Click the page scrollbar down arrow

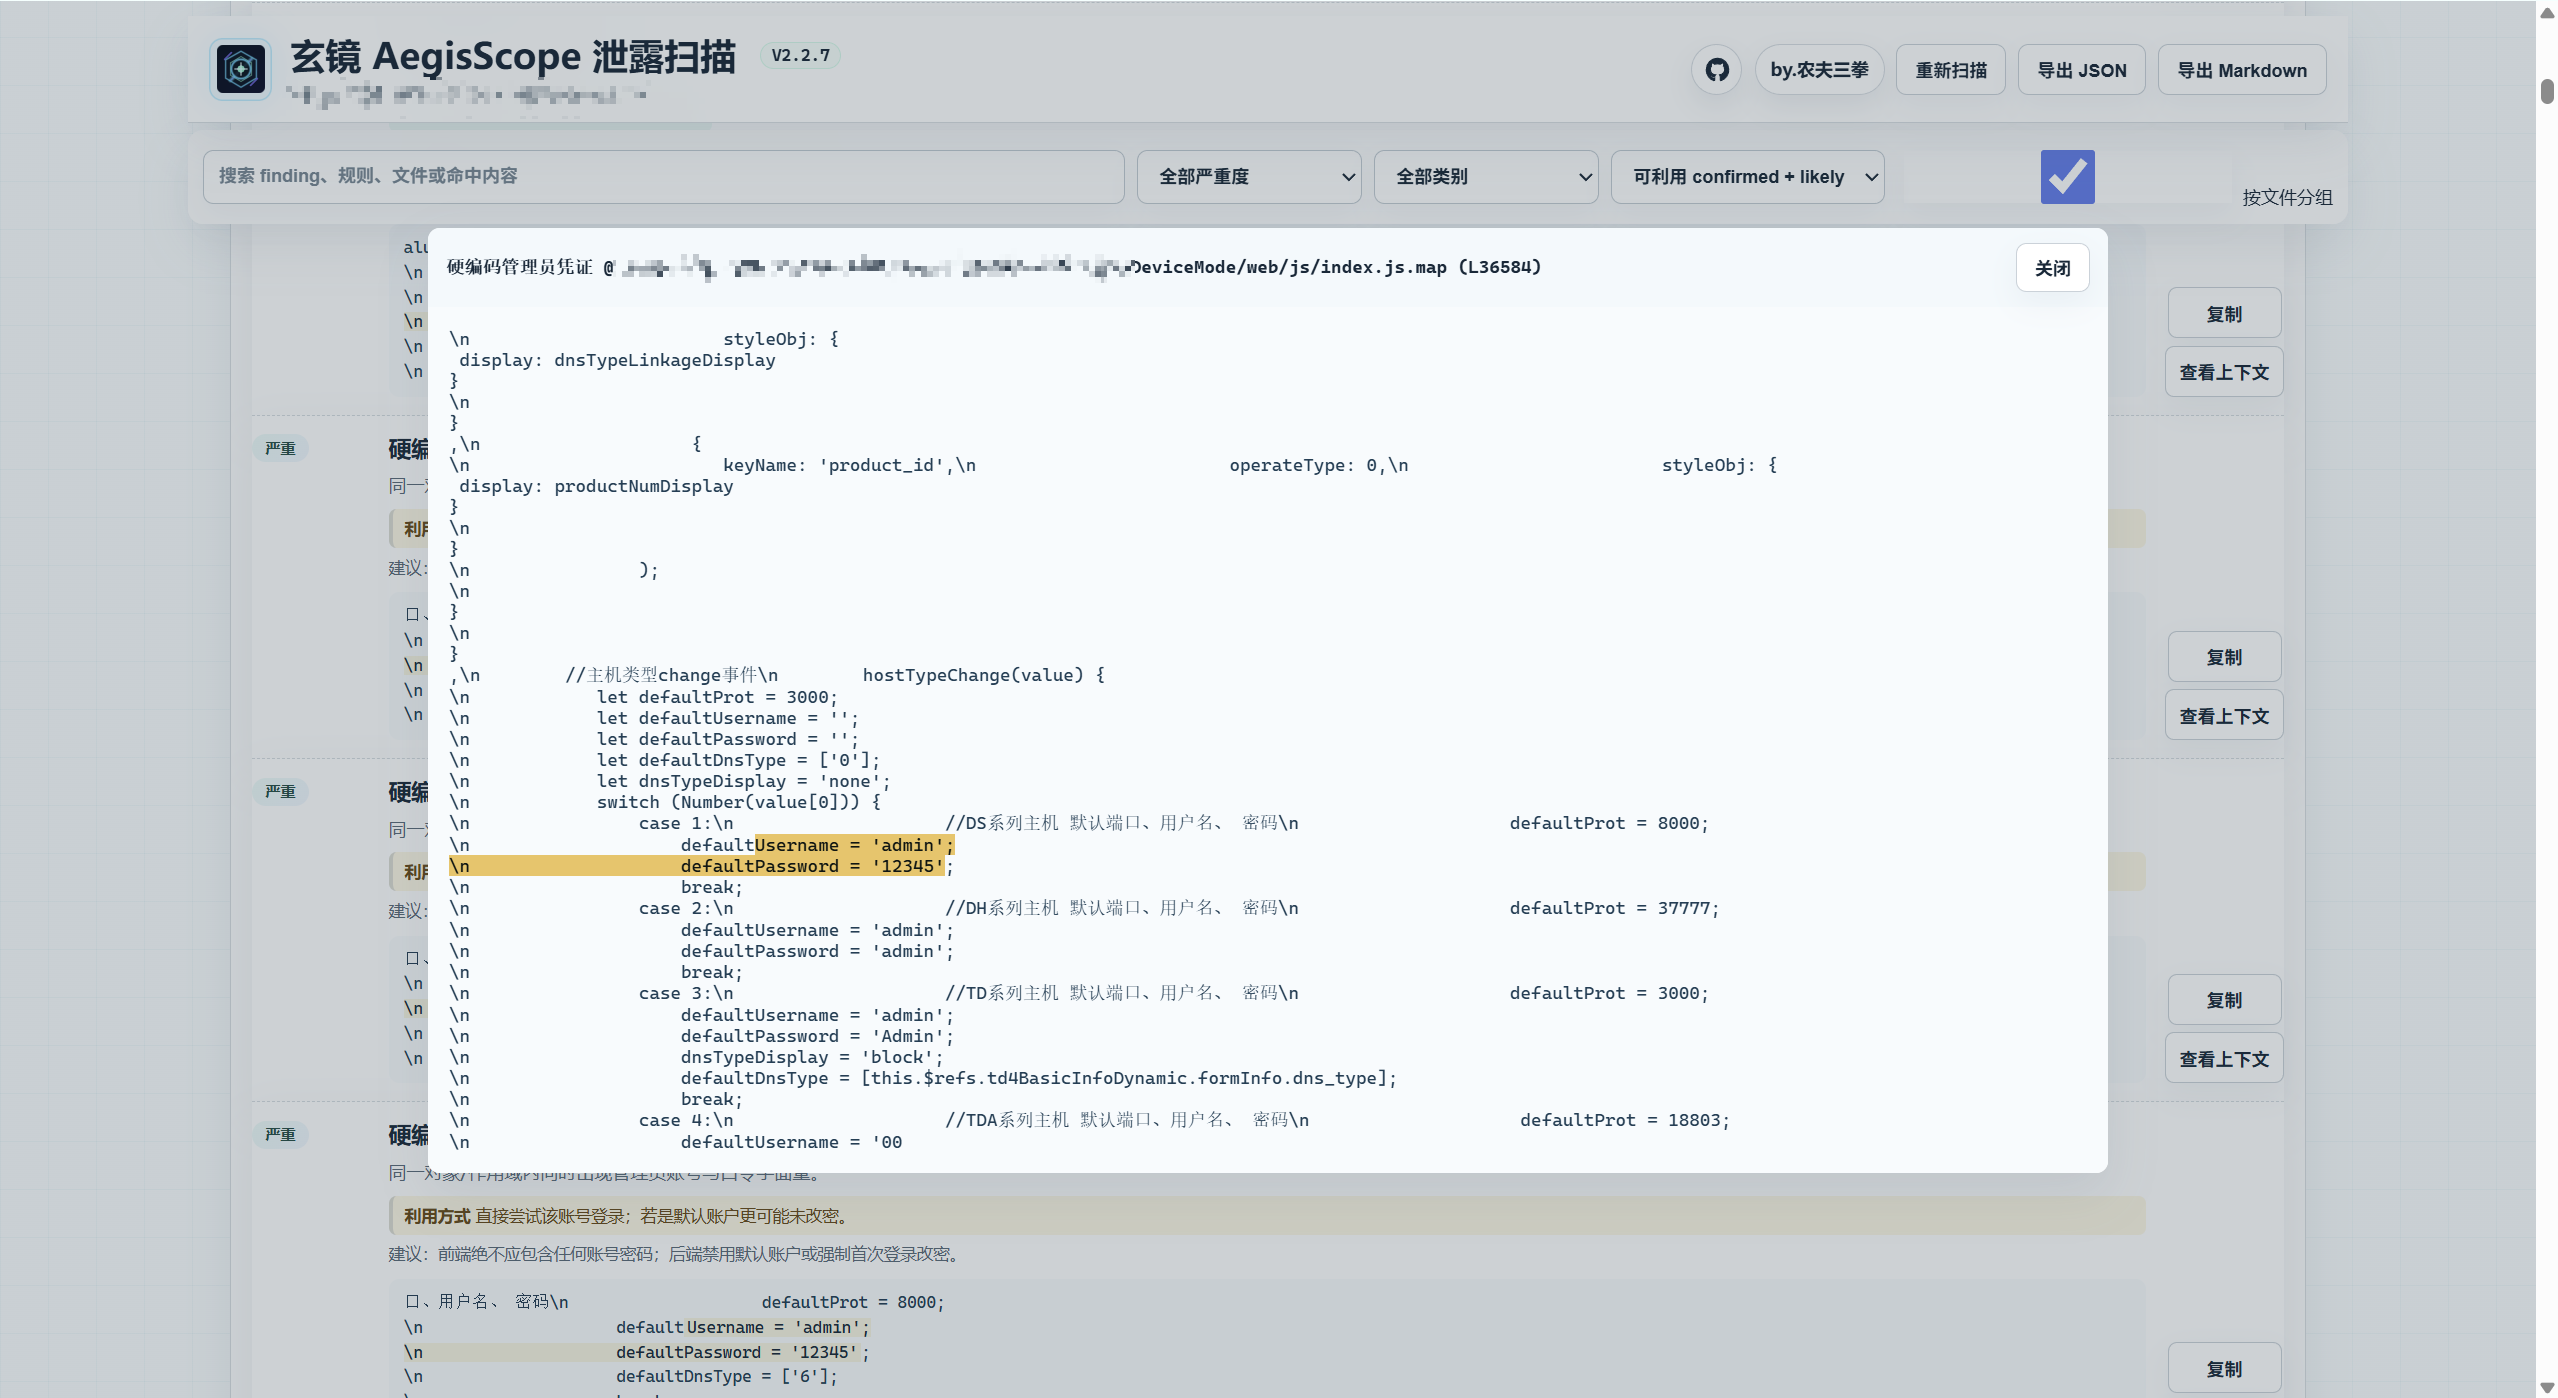[x=2547, y=1388]
